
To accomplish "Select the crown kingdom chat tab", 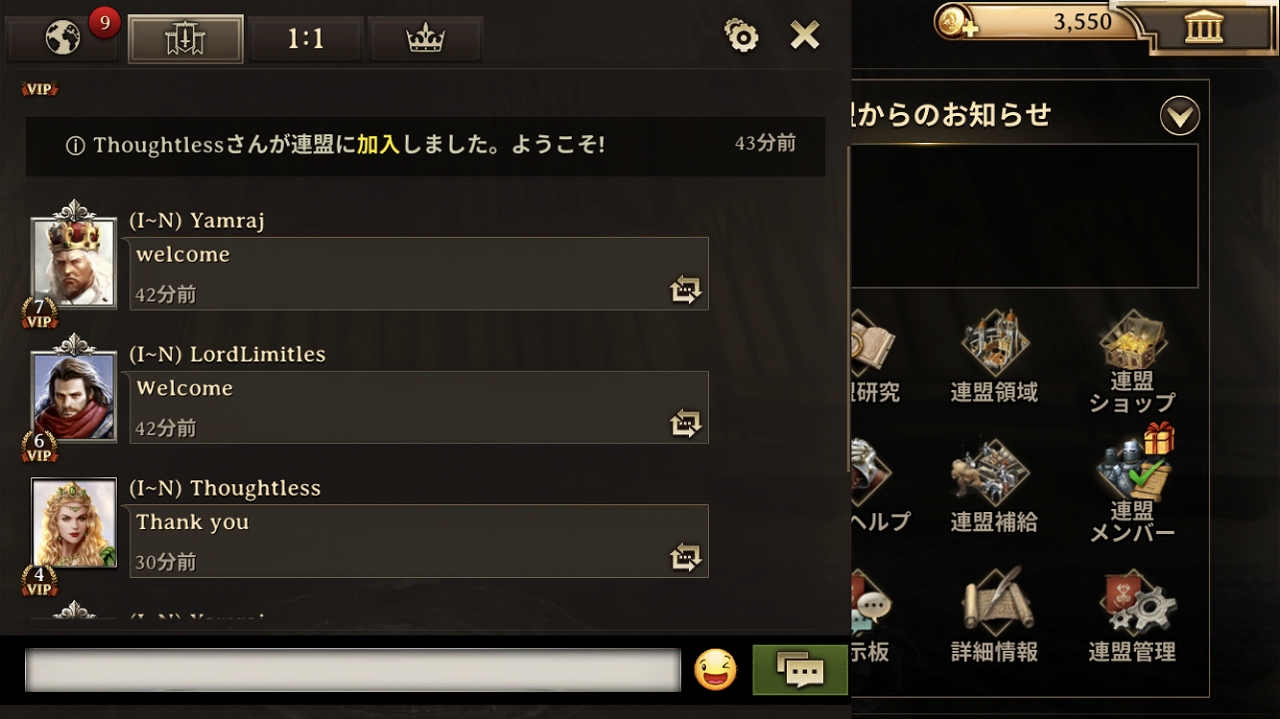I will coord(425,39).
